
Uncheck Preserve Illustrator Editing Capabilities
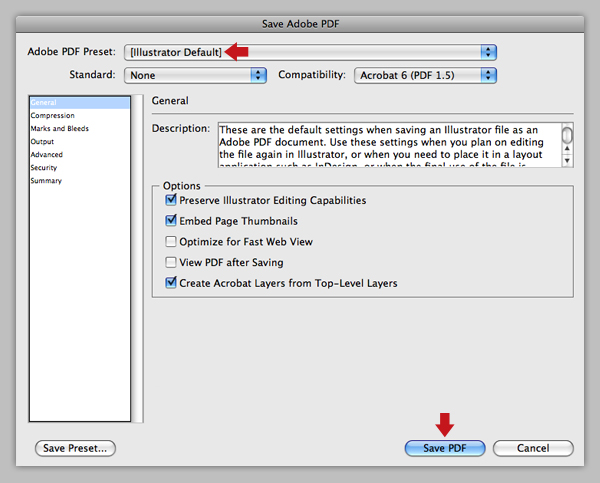tap(171, 200)
